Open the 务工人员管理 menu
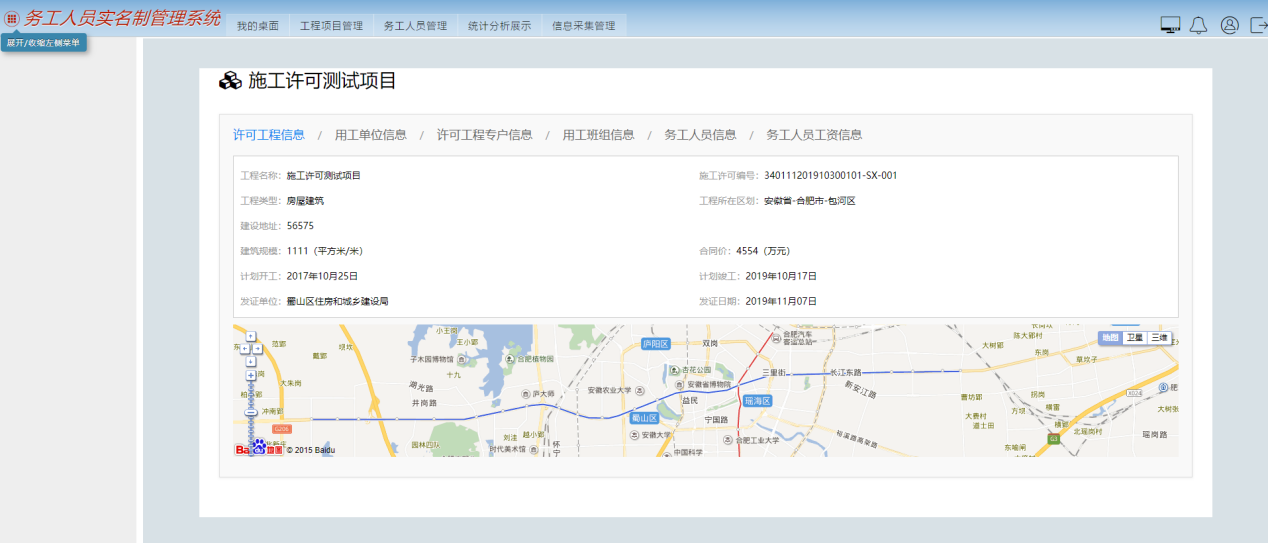 [x=415, y=26]
